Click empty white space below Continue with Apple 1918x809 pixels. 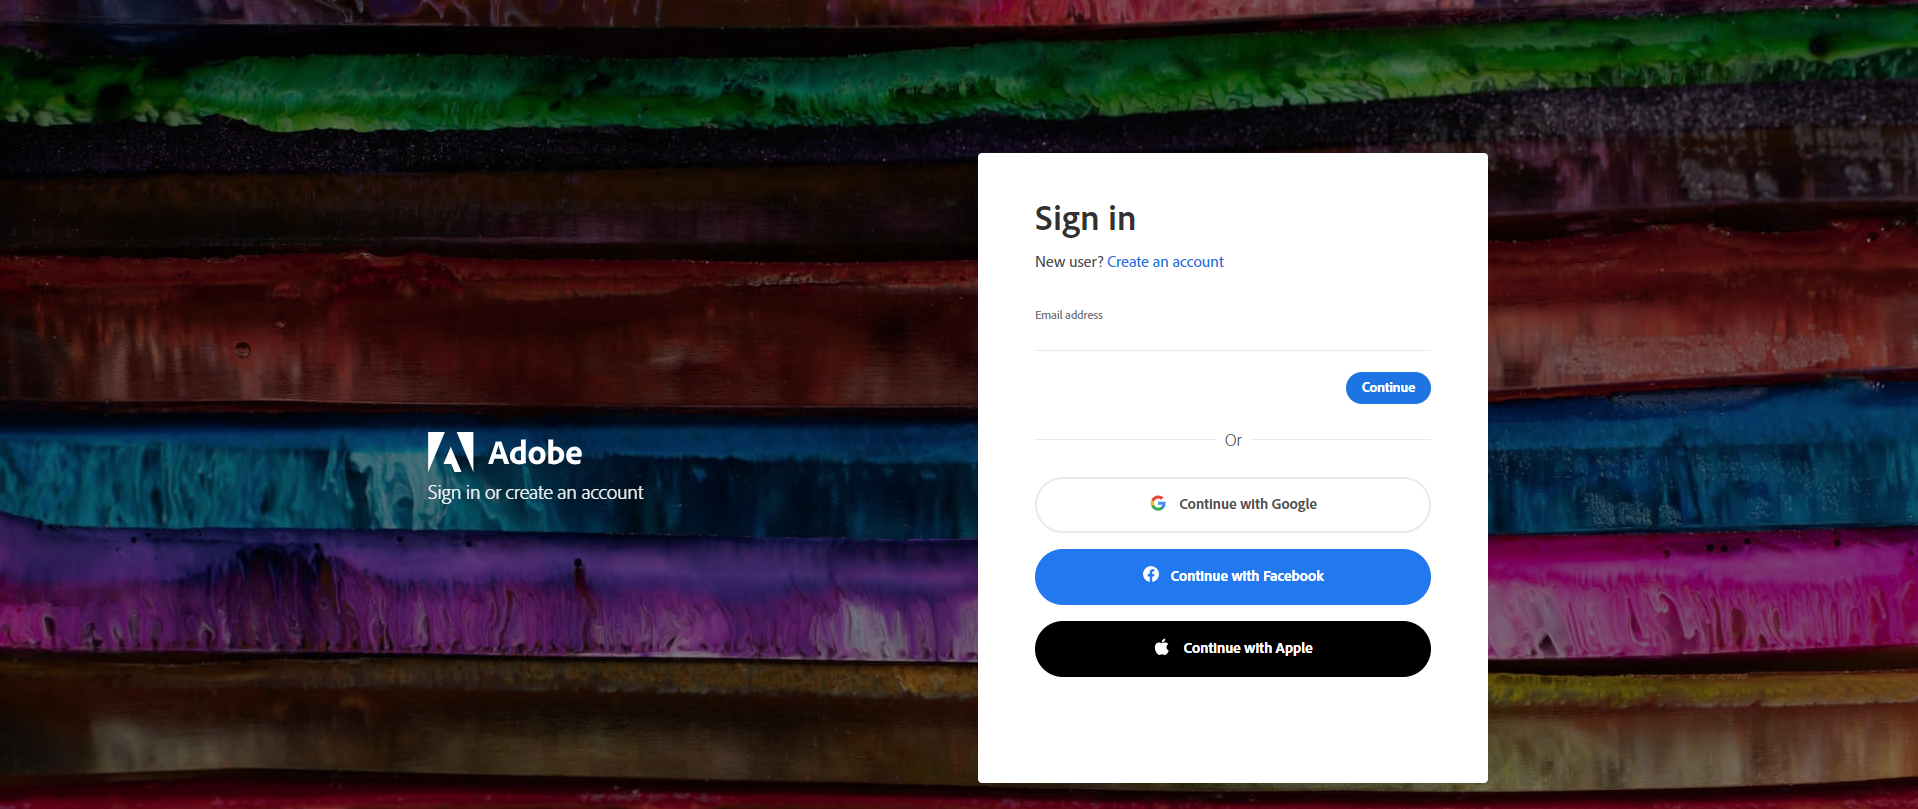point(1233,730)
